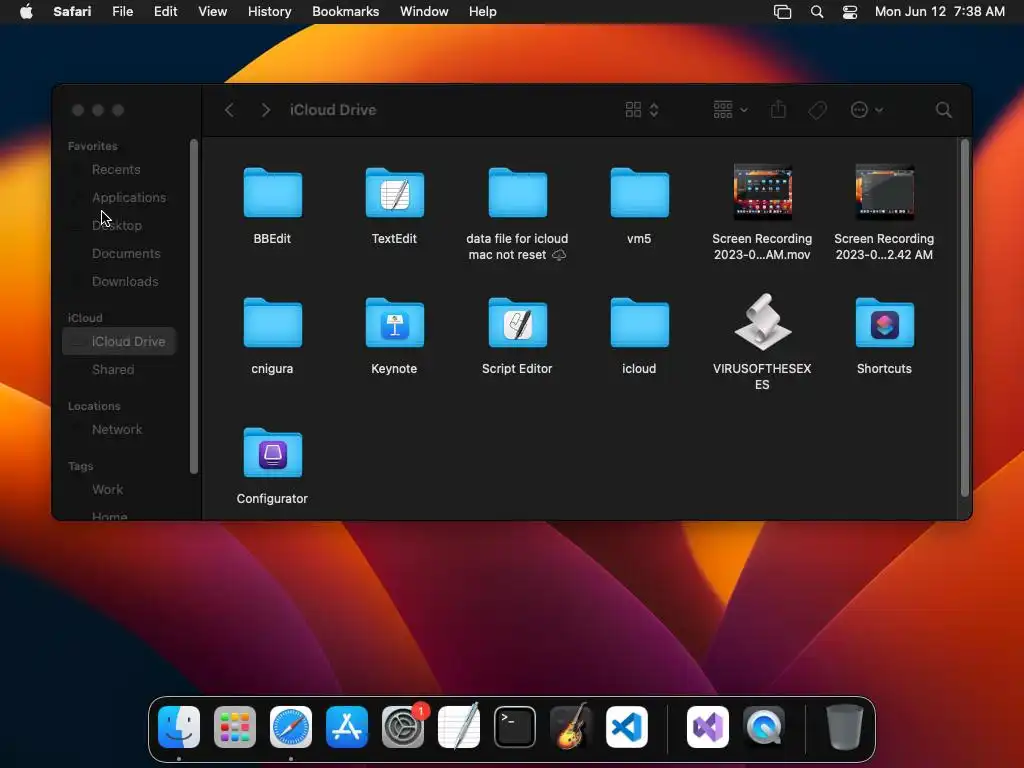Open the icloud folder
The height and width of the screenshot is (768, 1024).
click(x=639, y=322)
